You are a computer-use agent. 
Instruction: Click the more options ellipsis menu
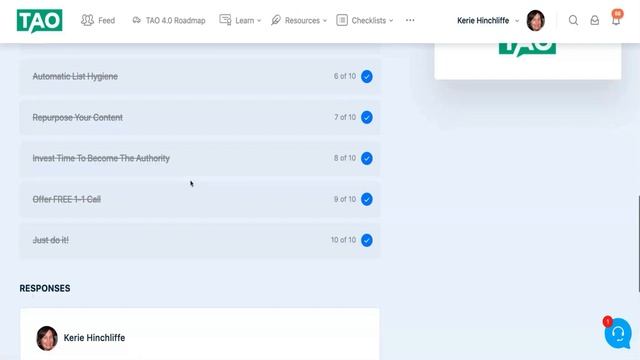click(410, 20)
